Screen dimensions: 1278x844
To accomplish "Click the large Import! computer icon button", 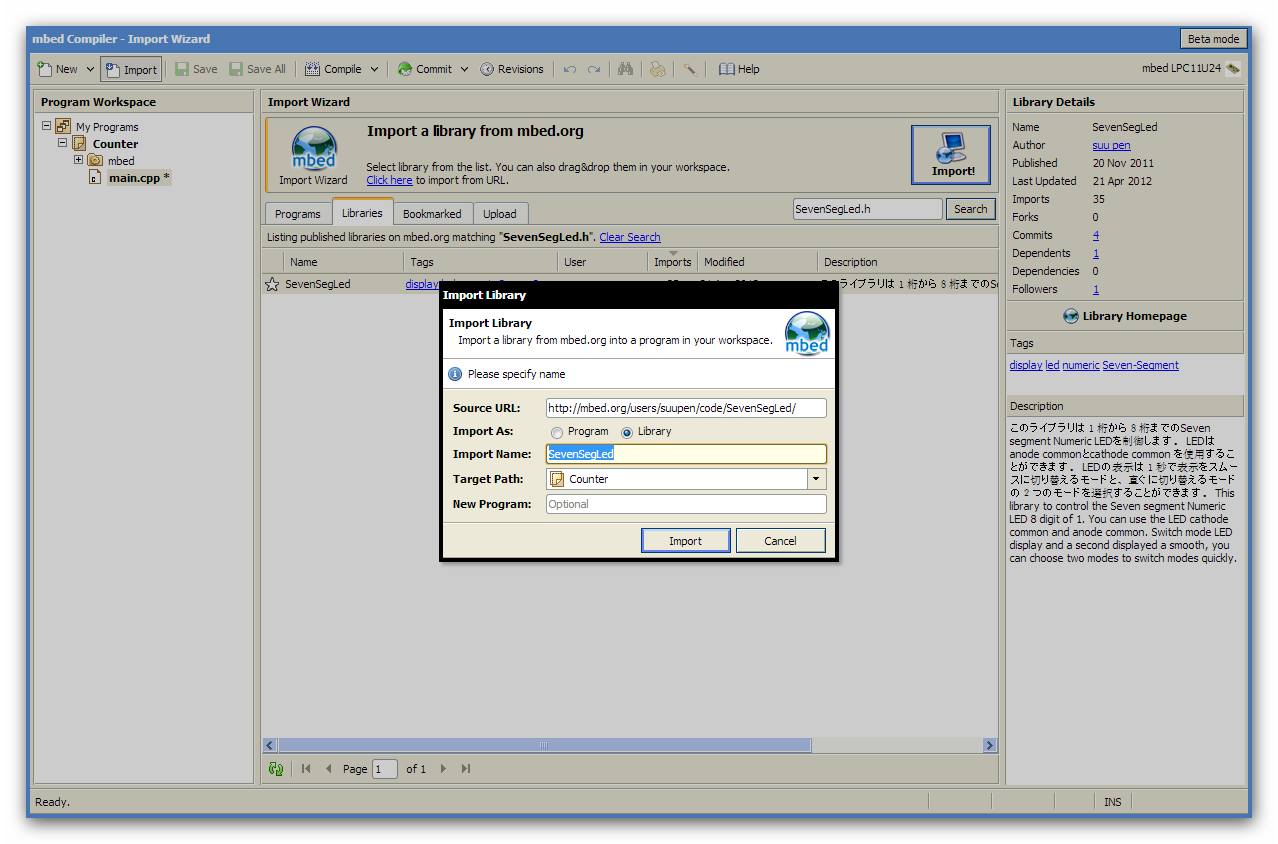I will (x=951, y=155).
